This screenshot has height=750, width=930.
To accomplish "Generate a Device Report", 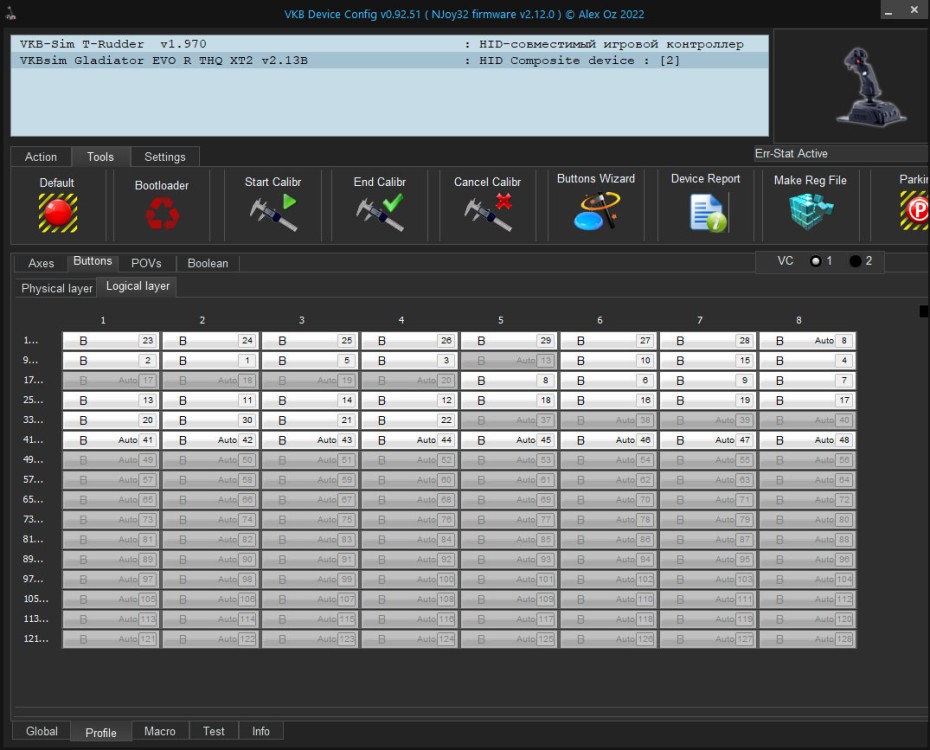I will point(706,212).
